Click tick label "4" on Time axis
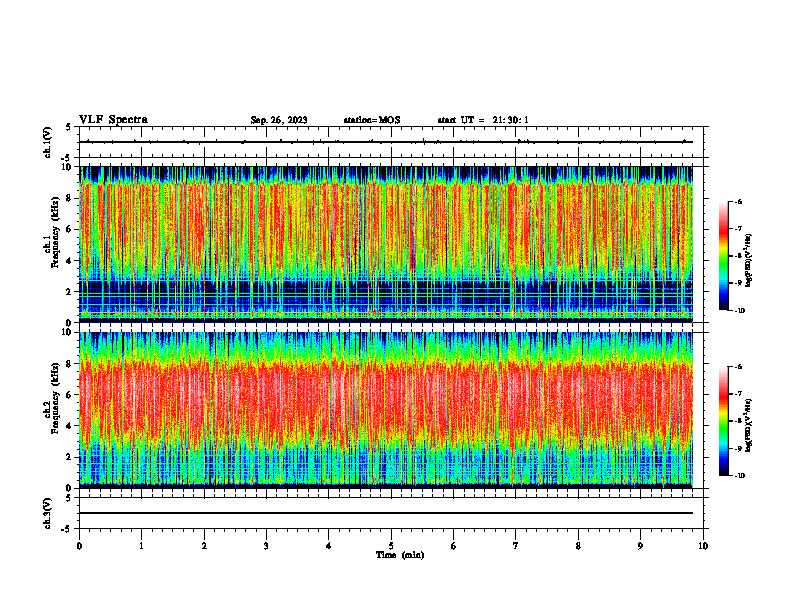The image size is (792, 612). (x=329, y=546)
